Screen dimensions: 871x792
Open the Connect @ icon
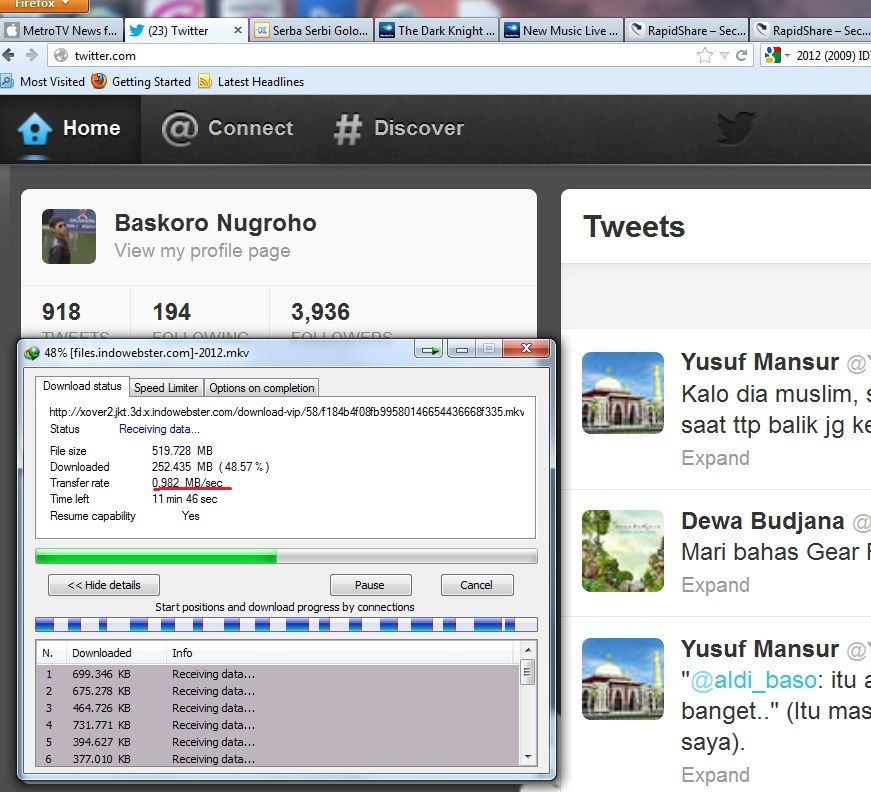[x=179, y=128]
